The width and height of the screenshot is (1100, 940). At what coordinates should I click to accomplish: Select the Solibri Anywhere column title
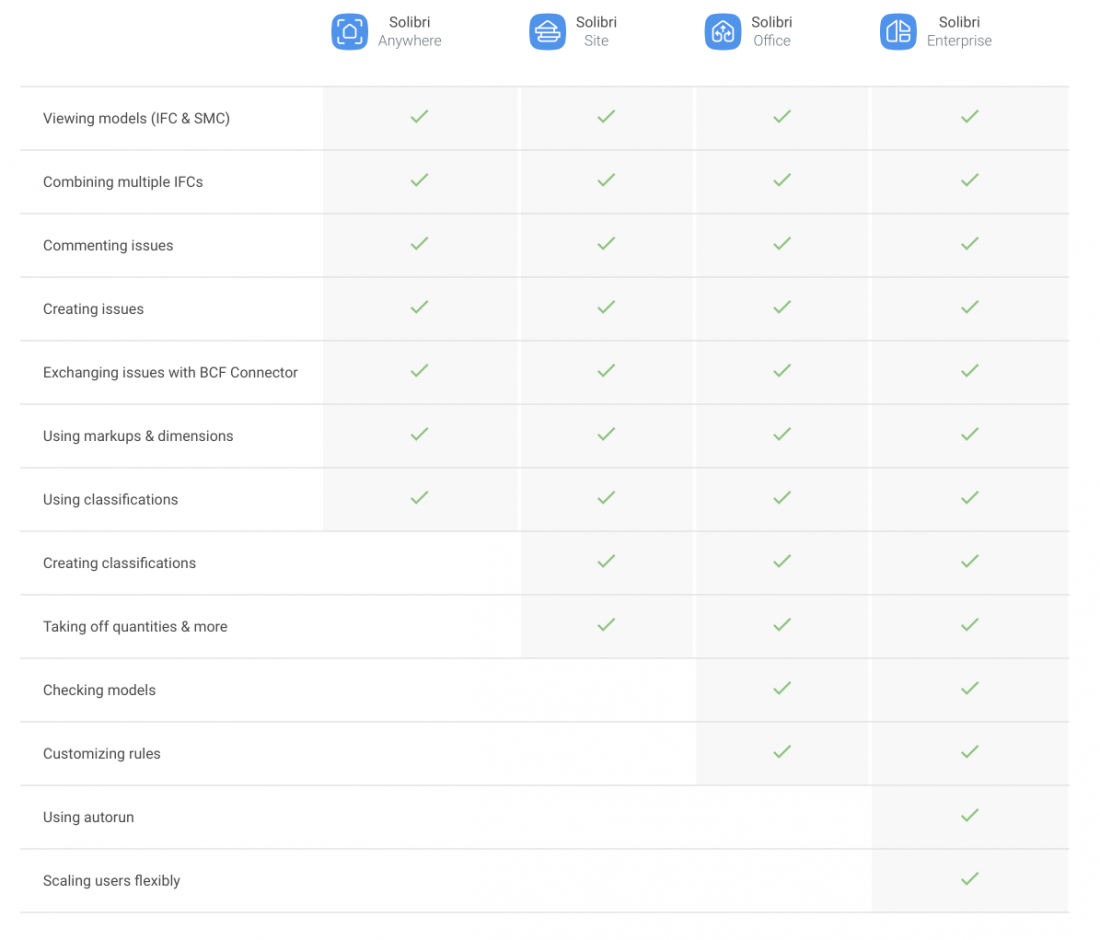point(410,32)
